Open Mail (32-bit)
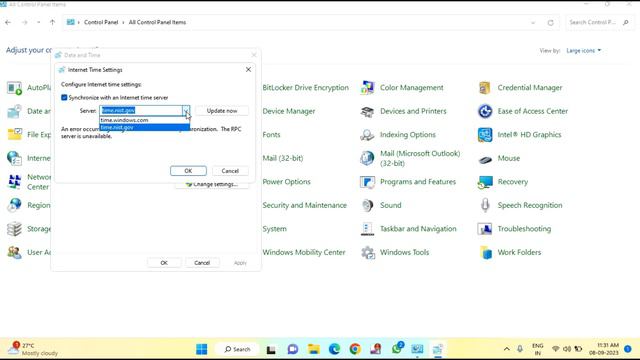The width and height of the screenshot is (640, 360). (283, 158)
